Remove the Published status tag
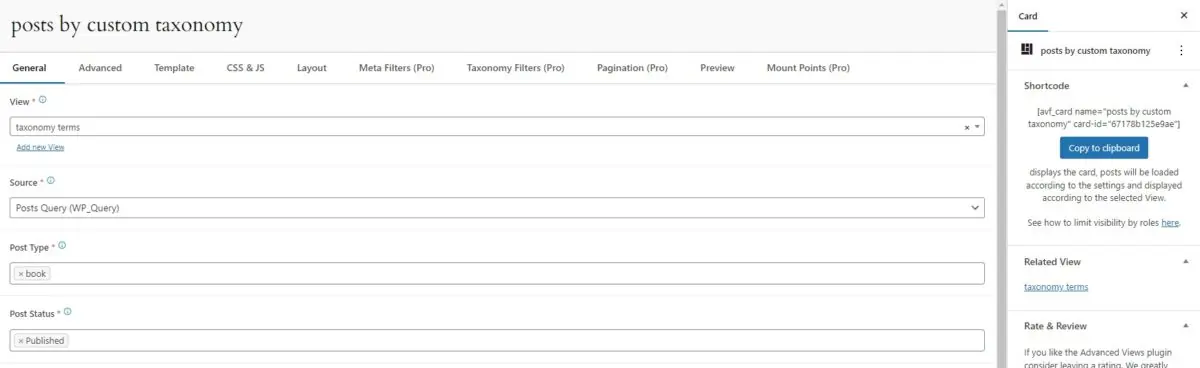This screenshot has width=1200, height=368. pyautogui.click(x=20, y=340)
